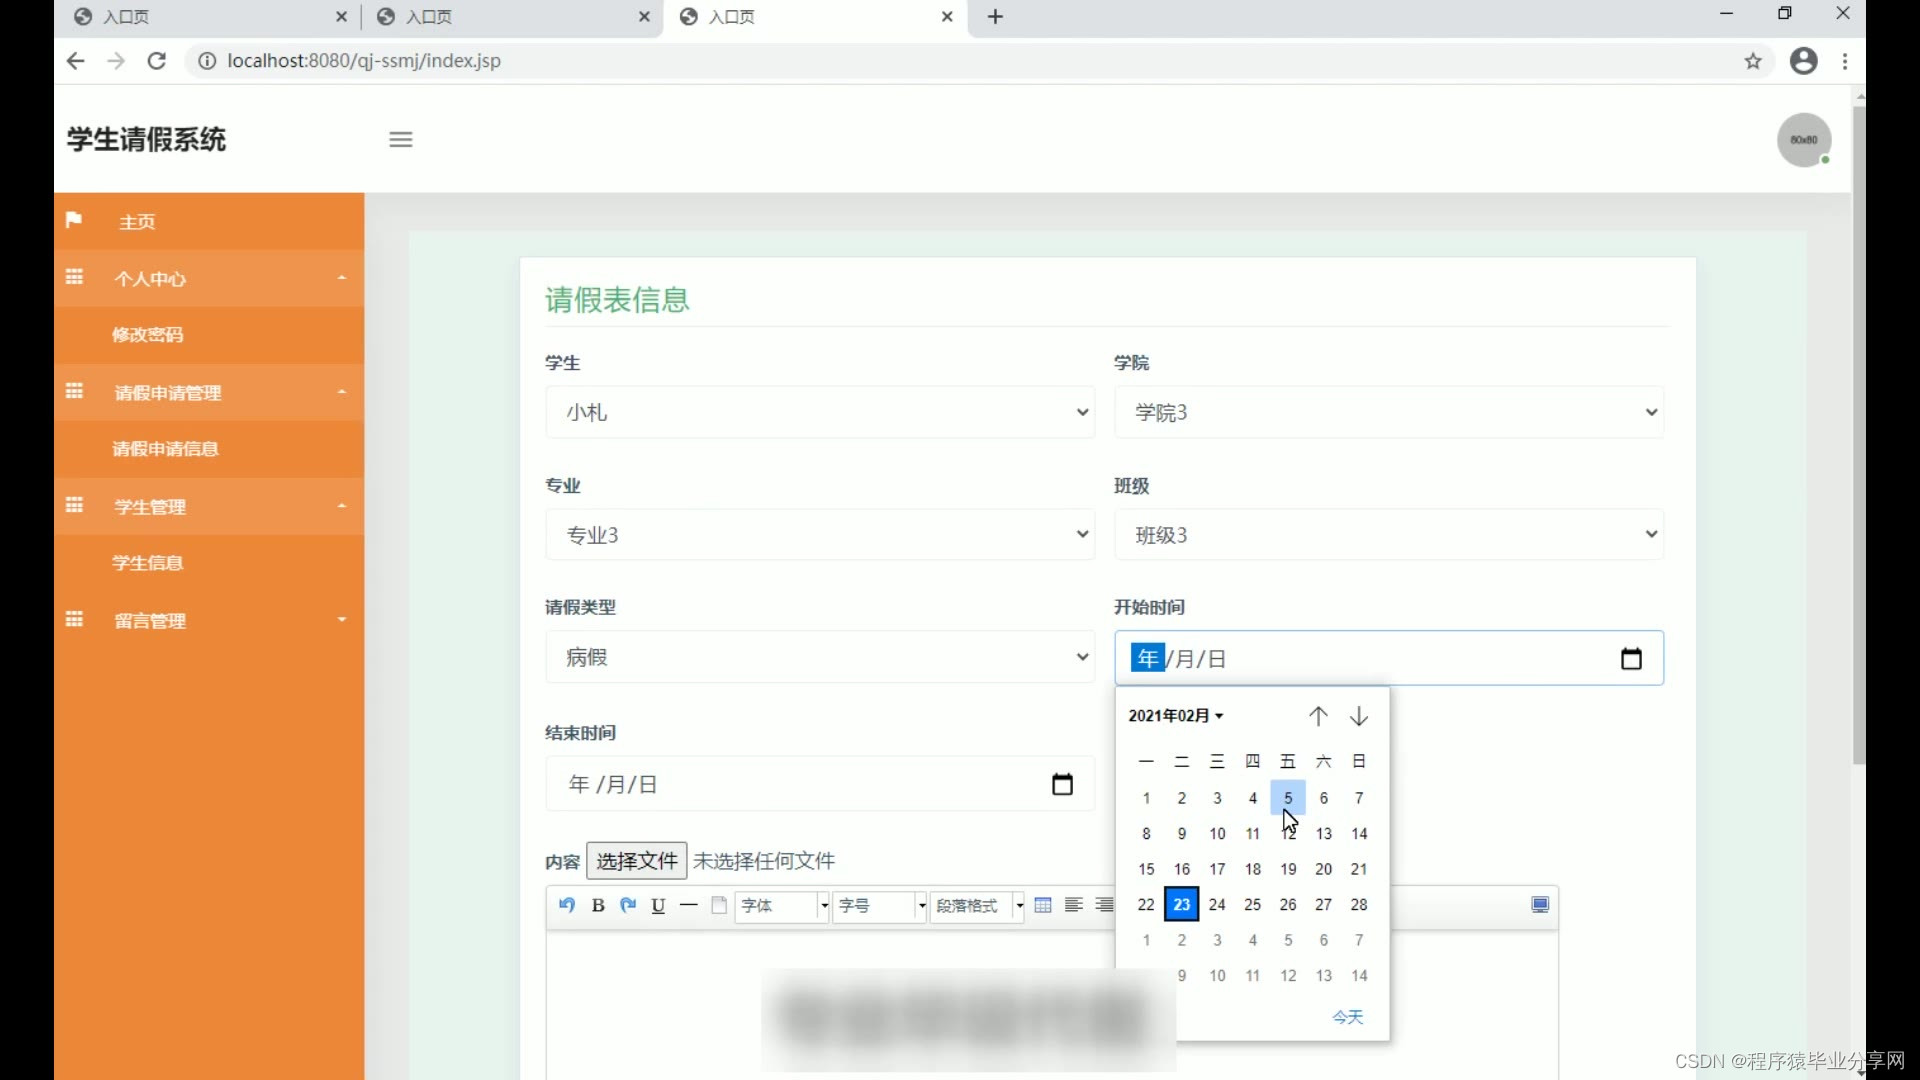Viewport: 1920px width, 1080px height.
Task: Click the user avatar at top right
Action: click(1803, 140)
